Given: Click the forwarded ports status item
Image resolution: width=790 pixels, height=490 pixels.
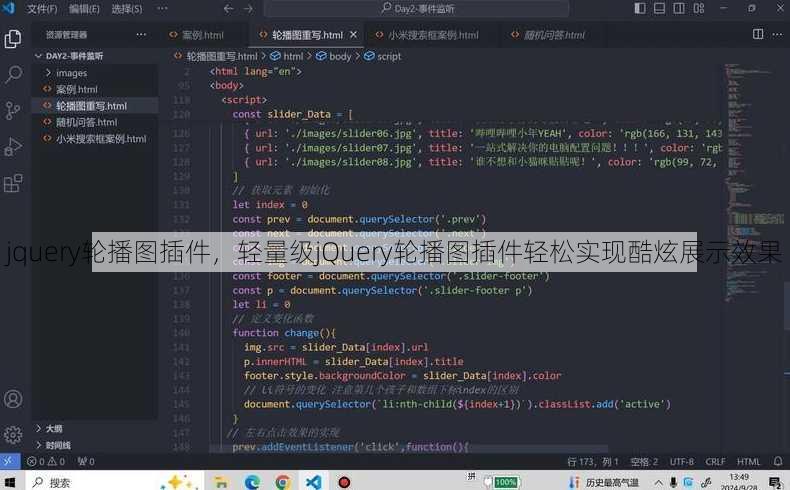Looking at the screenshot, I should [x=86, y=461].
